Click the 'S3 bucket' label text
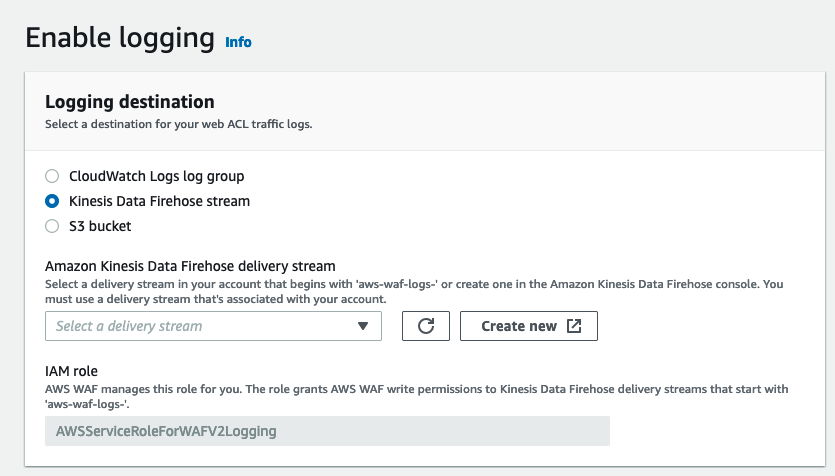This screenshot has width=835, height=476. click(x=100, y=226)
